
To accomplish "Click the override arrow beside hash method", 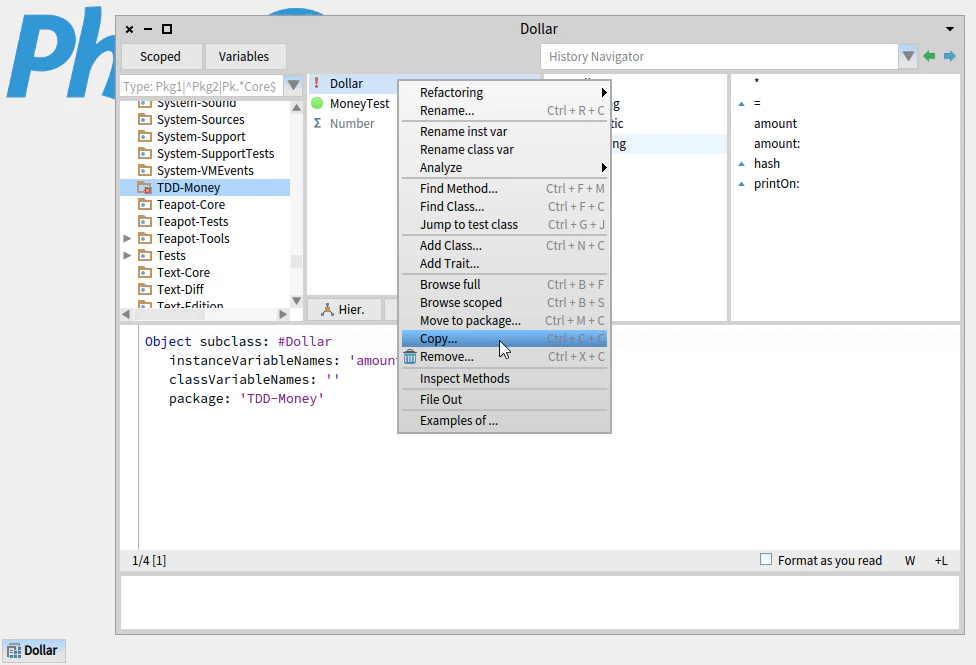I will click(741, 164).
